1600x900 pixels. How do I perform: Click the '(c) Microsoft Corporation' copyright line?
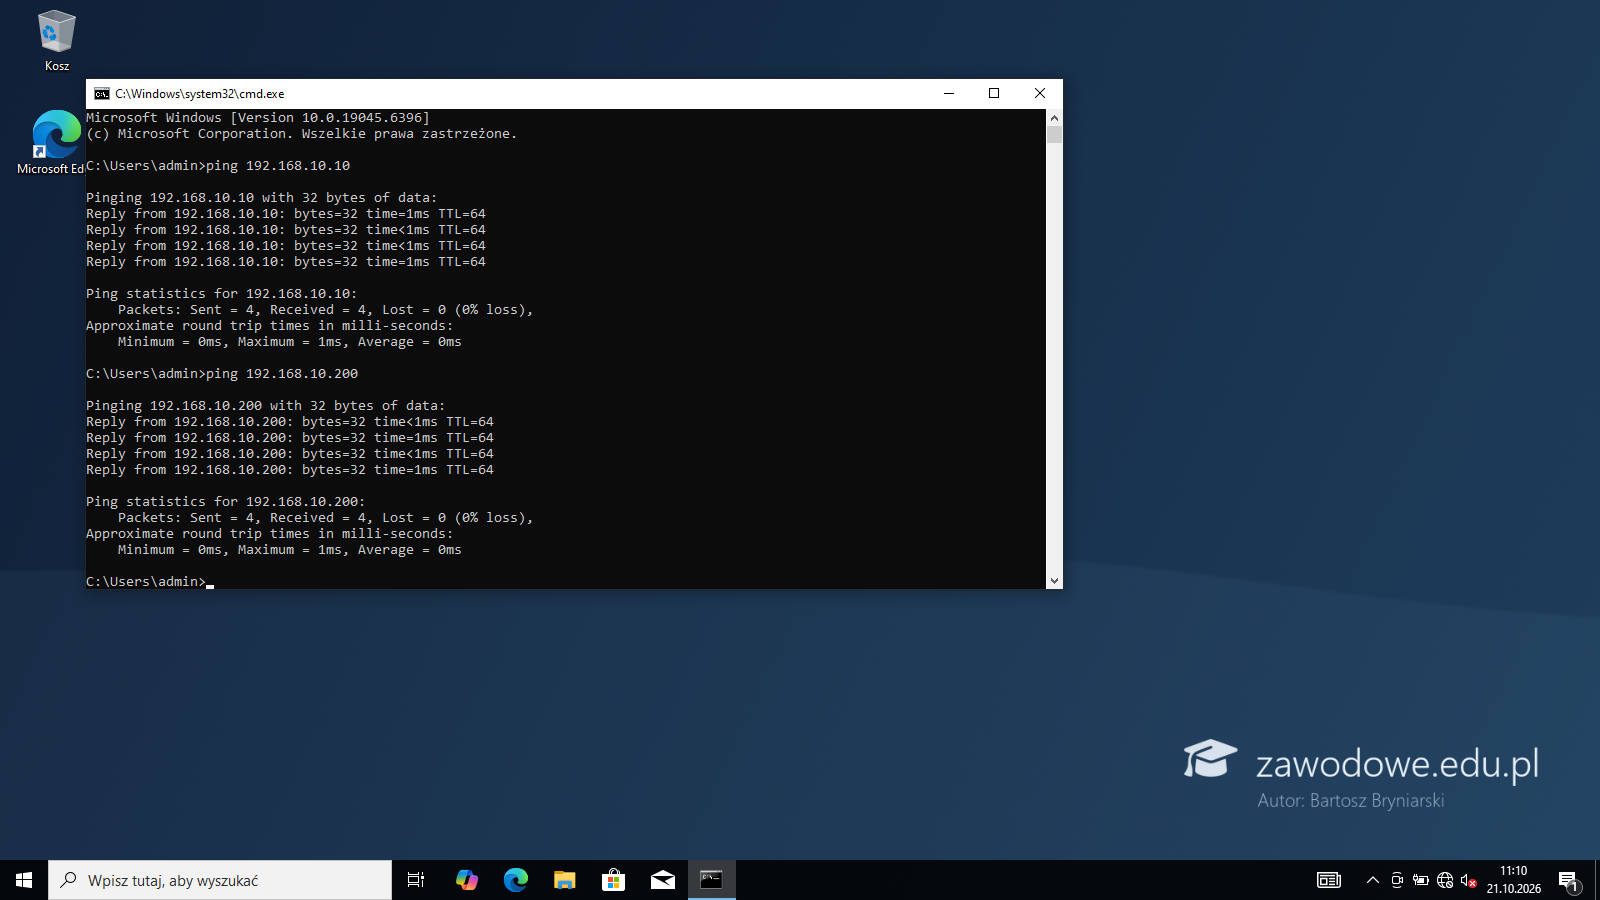pos(302,134)
